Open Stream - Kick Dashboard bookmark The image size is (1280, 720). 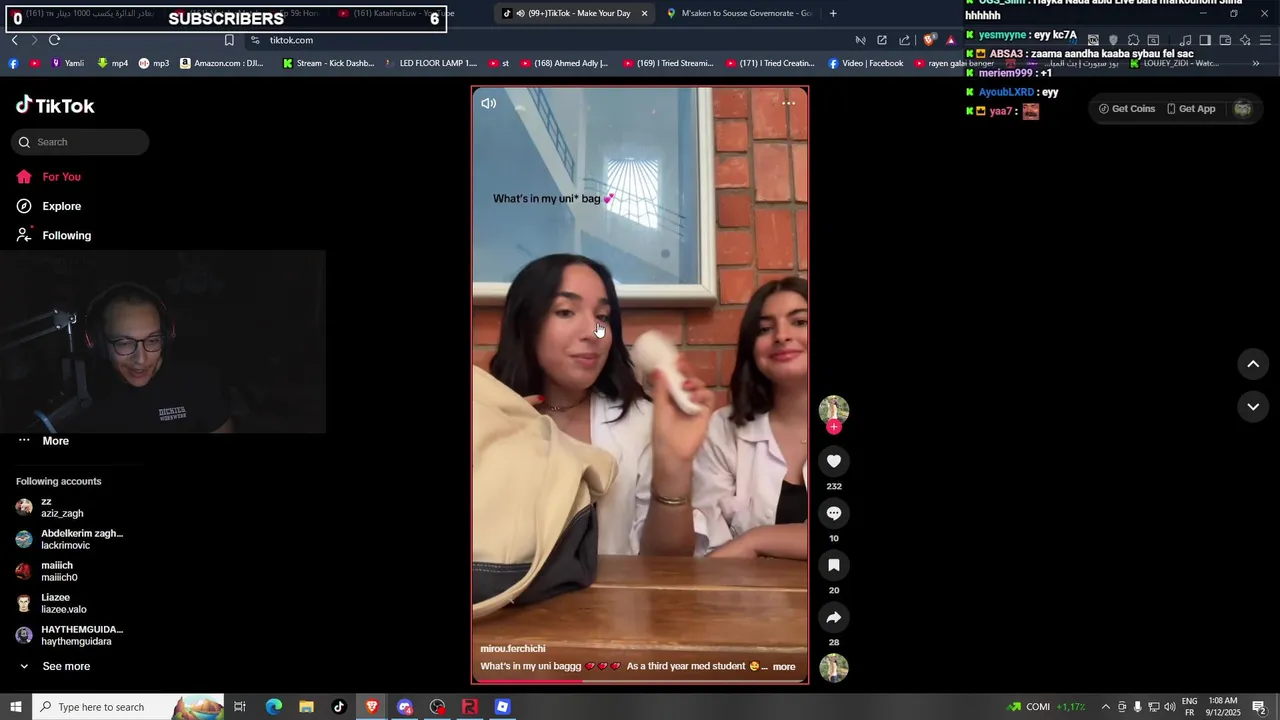[329, 63]
